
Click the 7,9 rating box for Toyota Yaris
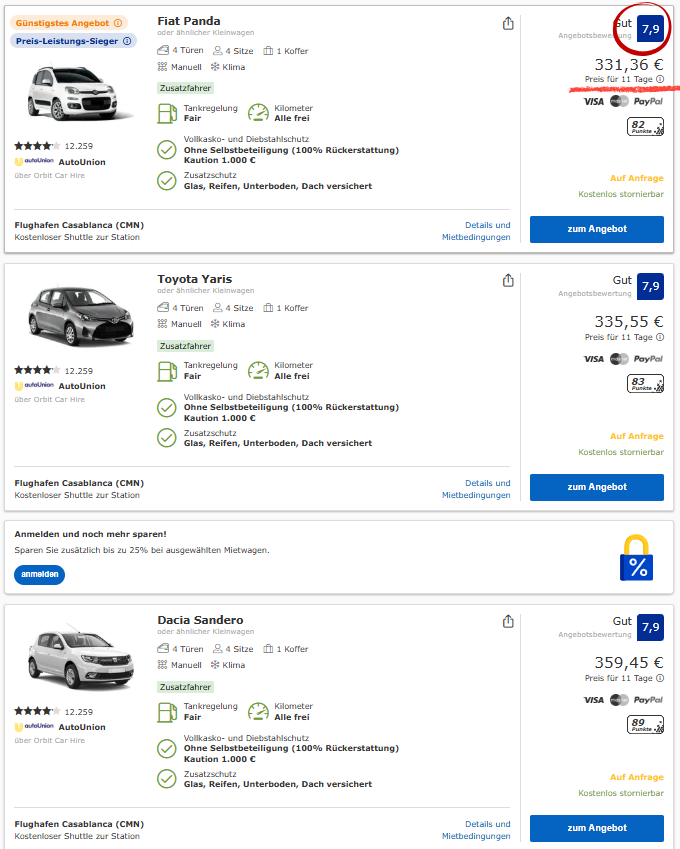click(650, 287)
